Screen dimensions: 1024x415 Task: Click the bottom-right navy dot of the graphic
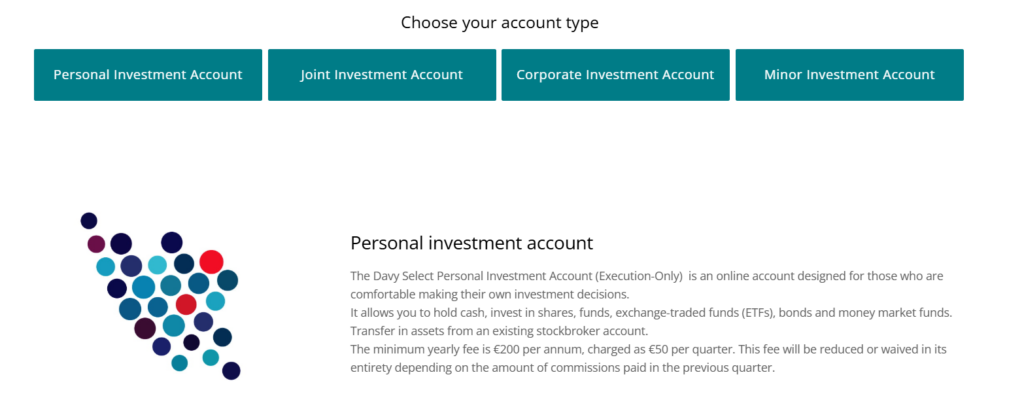[231, 371]
